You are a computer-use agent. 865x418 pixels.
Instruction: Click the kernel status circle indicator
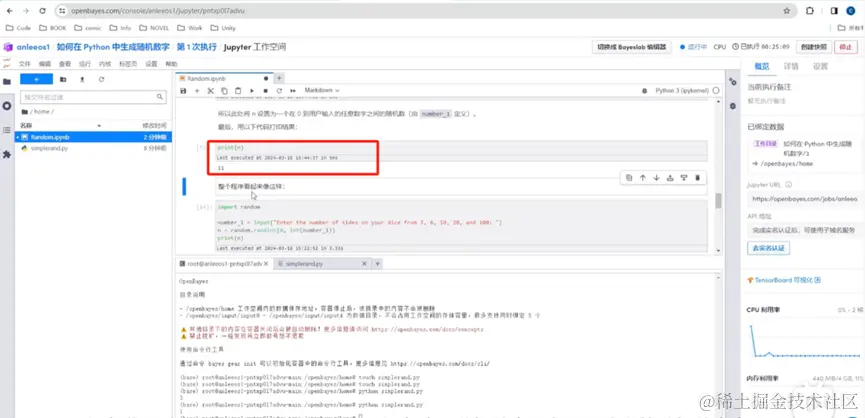(x=716, y=90)
